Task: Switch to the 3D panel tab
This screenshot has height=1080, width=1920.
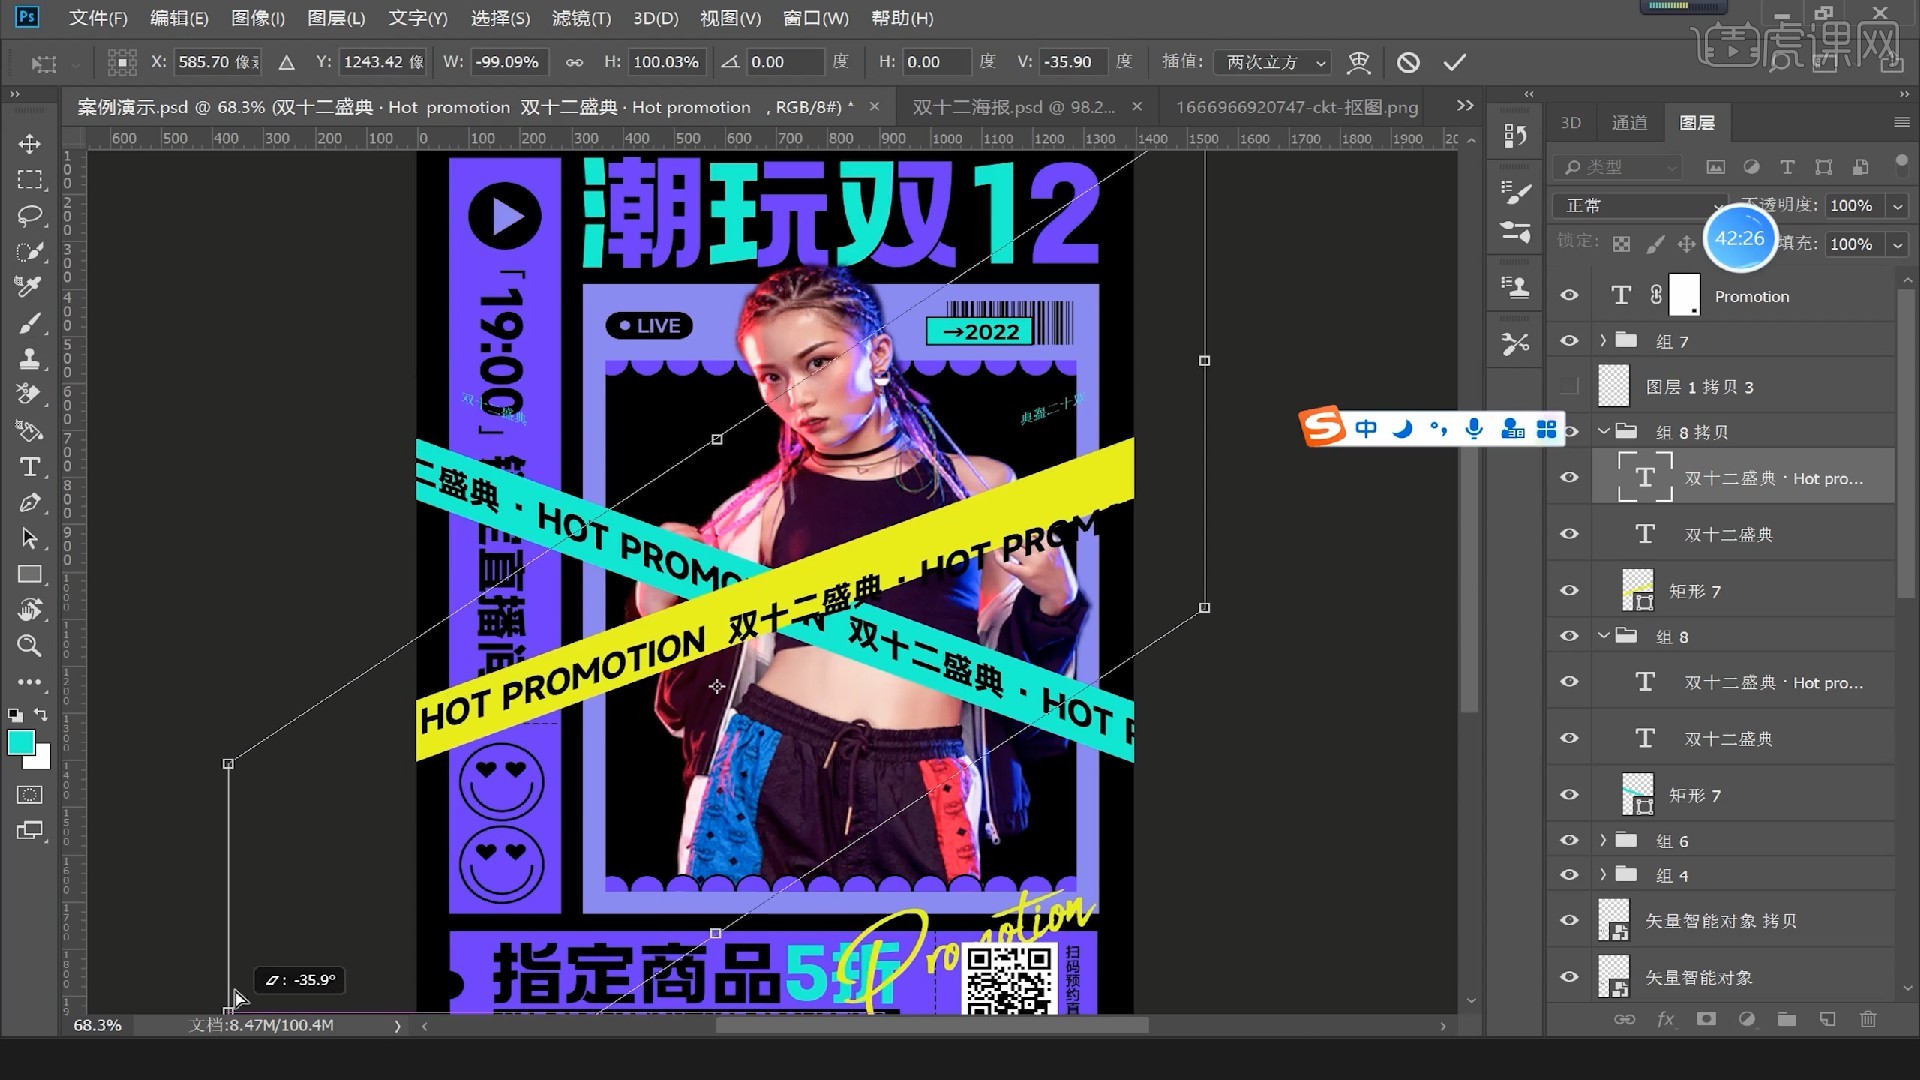Action: 1571,123
